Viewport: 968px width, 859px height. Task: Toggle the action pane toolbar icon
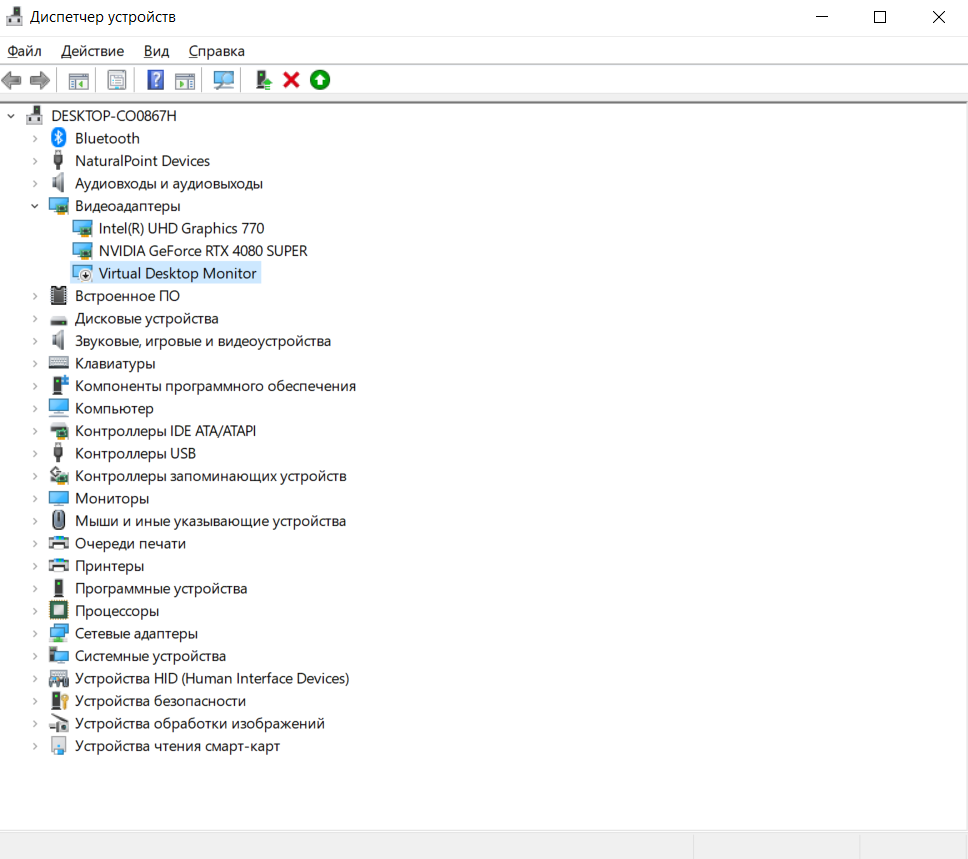point(185,80)
